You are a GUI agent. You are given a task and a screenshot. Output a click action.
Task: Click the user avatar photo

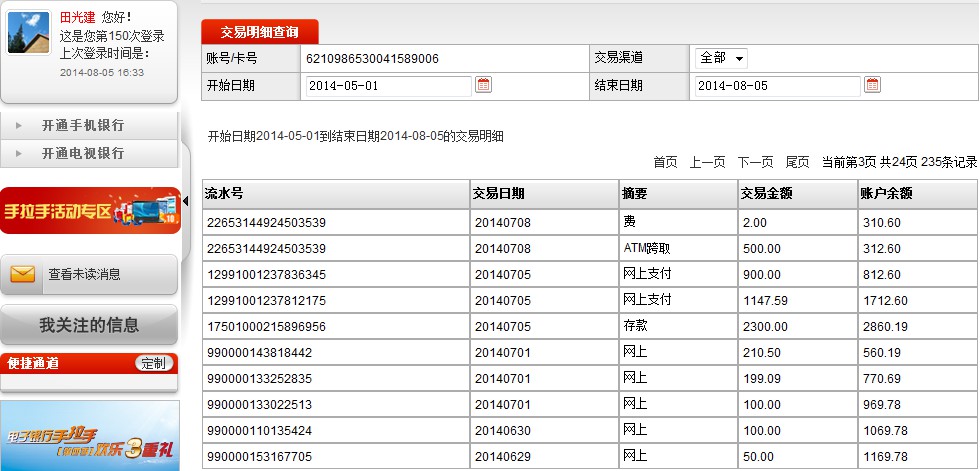29,32
